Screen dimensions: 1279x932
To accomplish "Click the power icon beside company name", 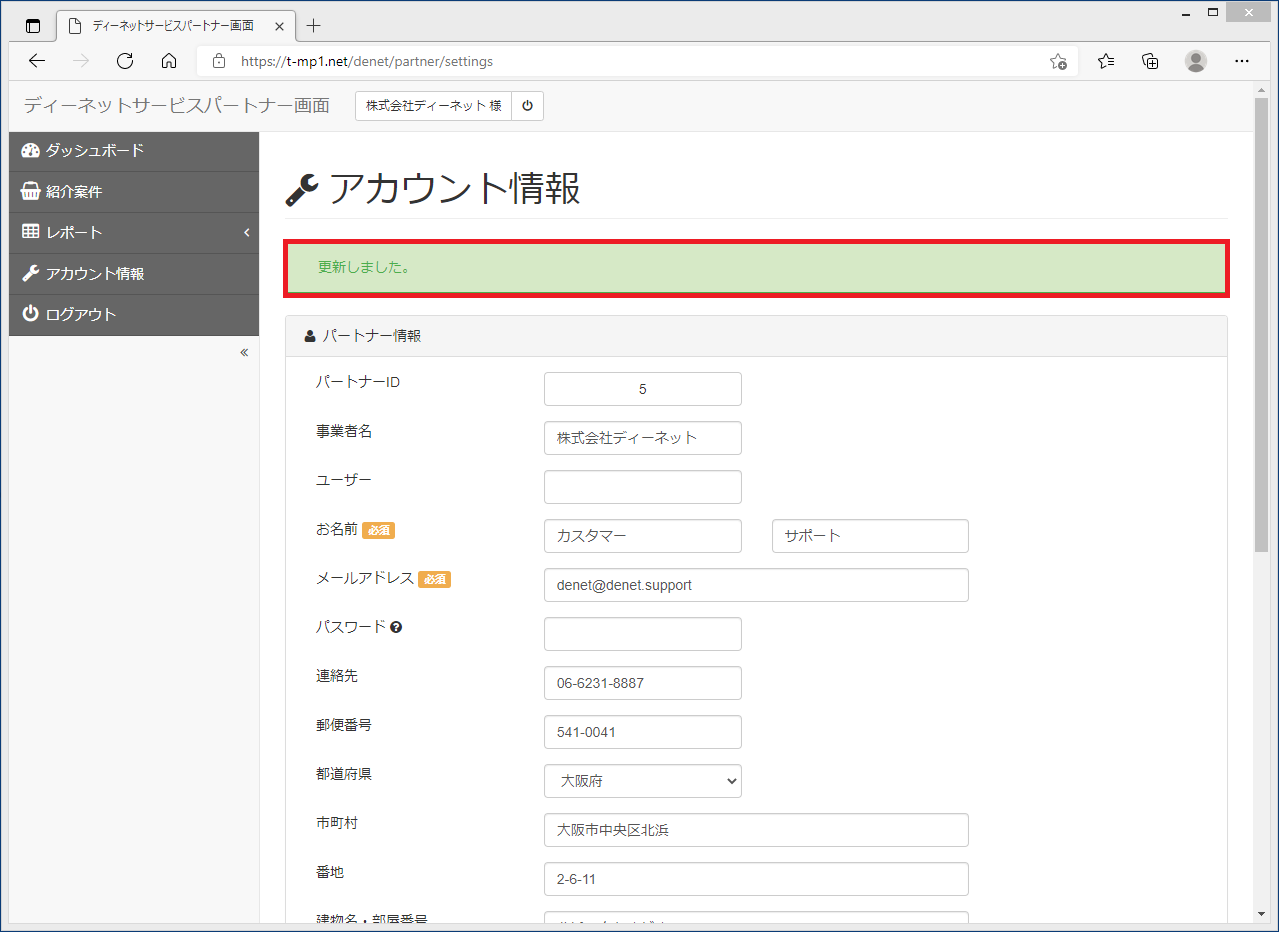I will click(527, 105).
